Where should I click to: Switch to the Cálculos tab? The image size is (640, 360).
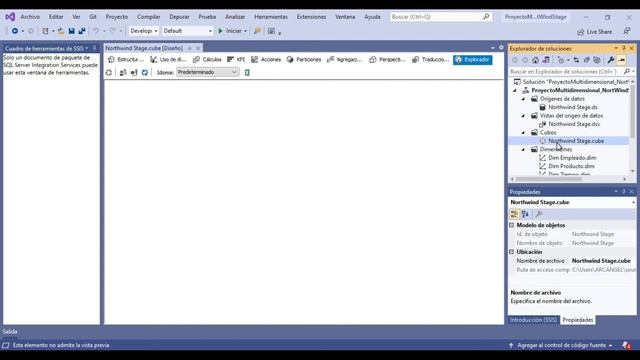coord(207,60)
